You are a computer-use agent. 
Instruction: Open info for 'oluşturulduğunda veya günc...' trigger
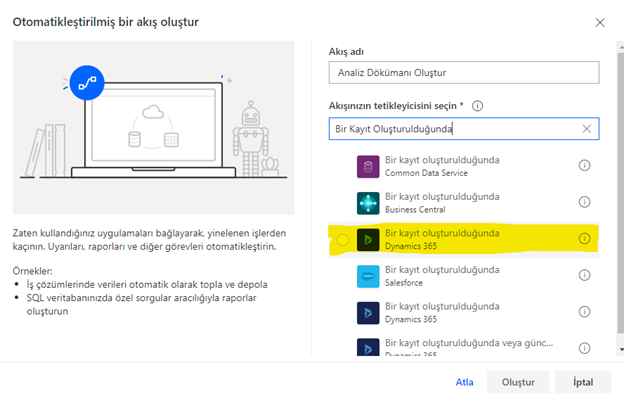pyautogui.click(x=584, y=348)
